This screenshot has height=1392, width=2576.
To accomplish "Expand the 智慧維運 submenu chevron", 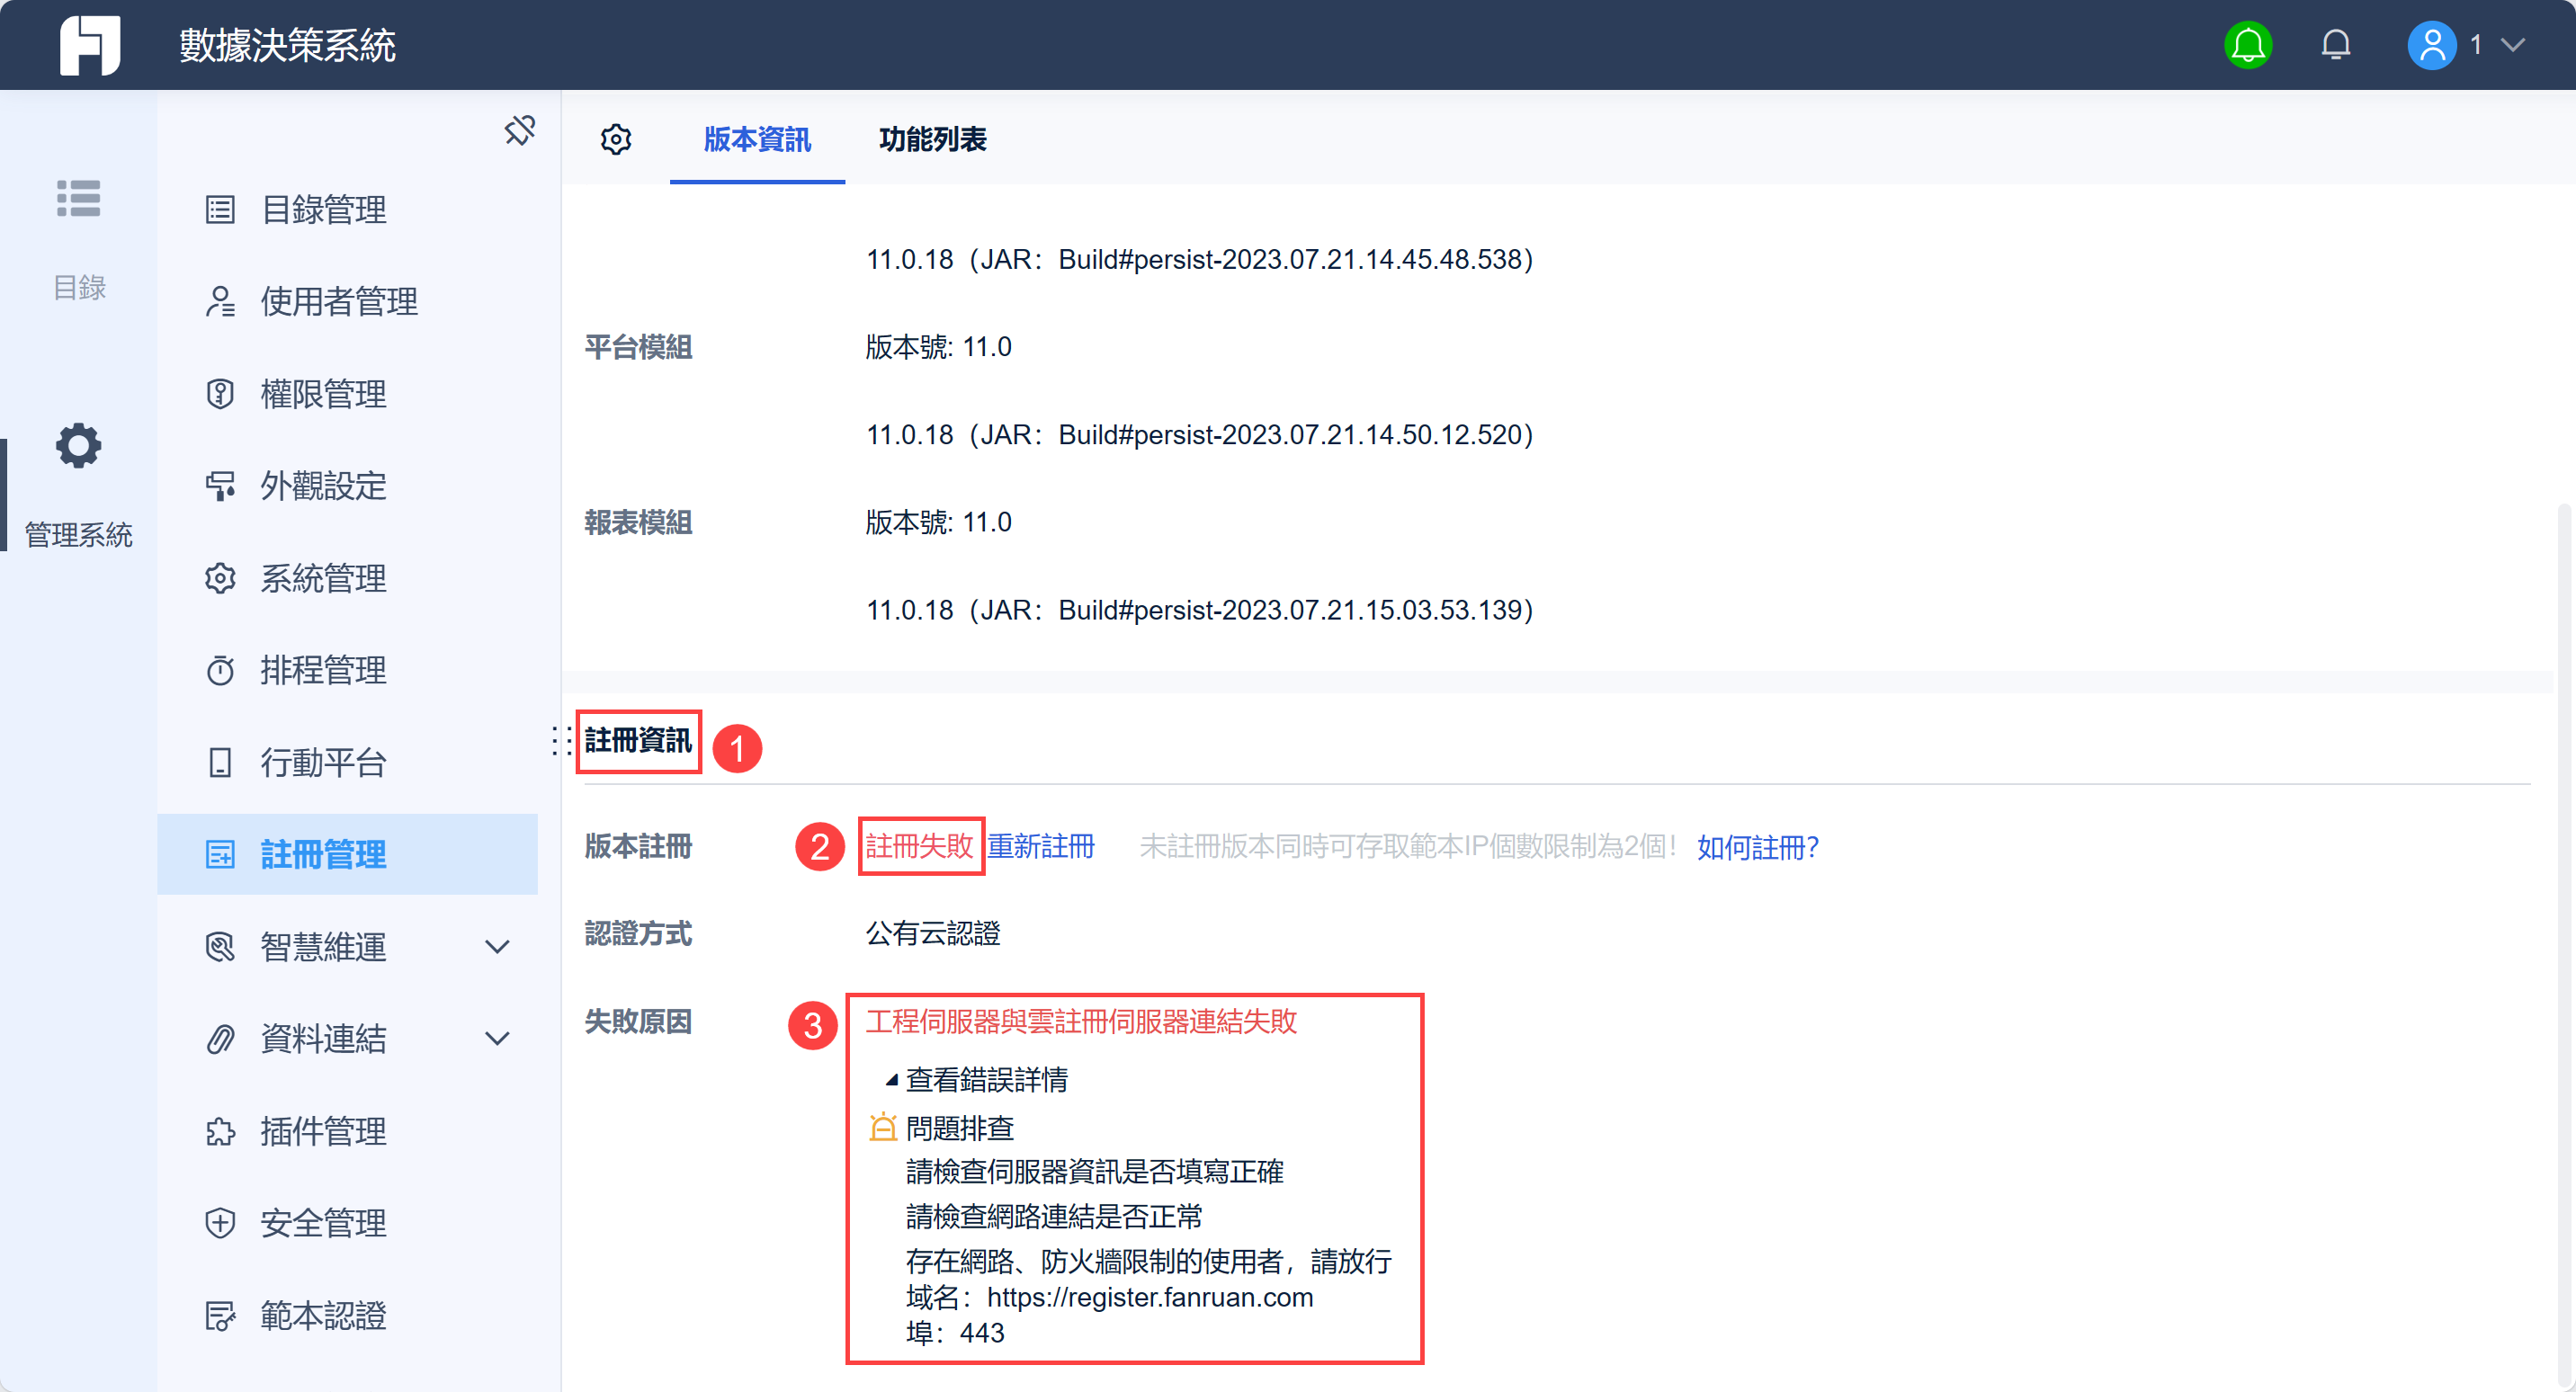I will coord(497,946).
